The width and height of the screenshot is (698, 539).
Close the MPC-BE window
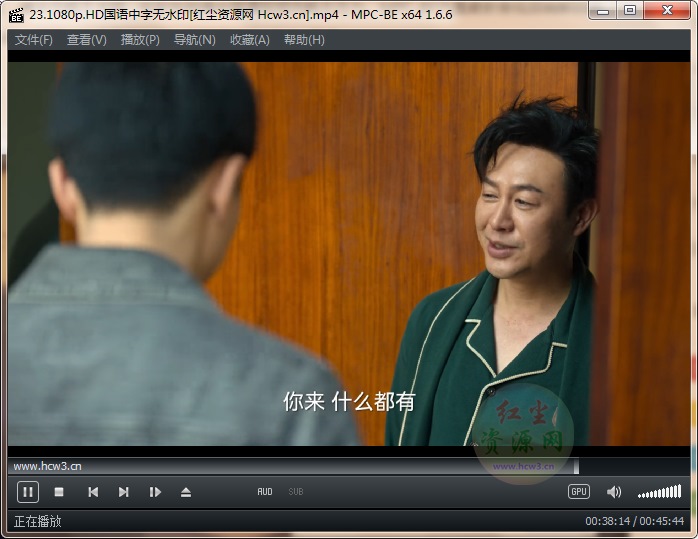pyautogui.click(x=667, y=11)
